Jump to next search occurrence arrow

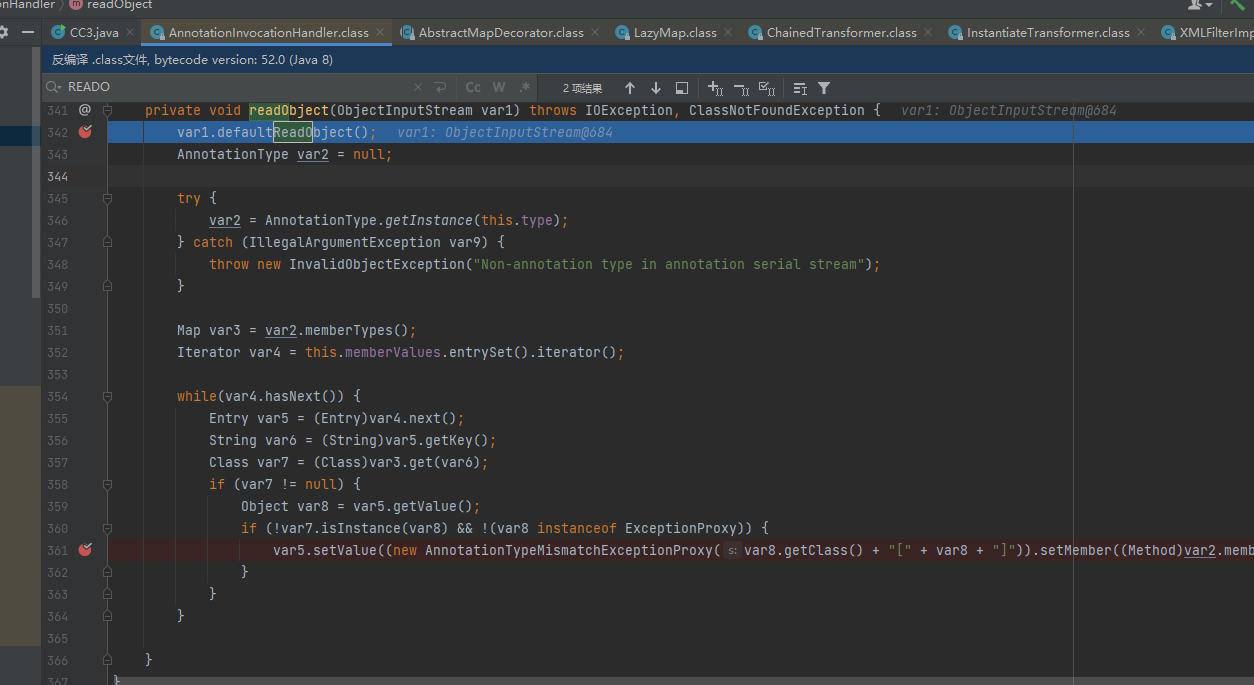pos(655,88)
